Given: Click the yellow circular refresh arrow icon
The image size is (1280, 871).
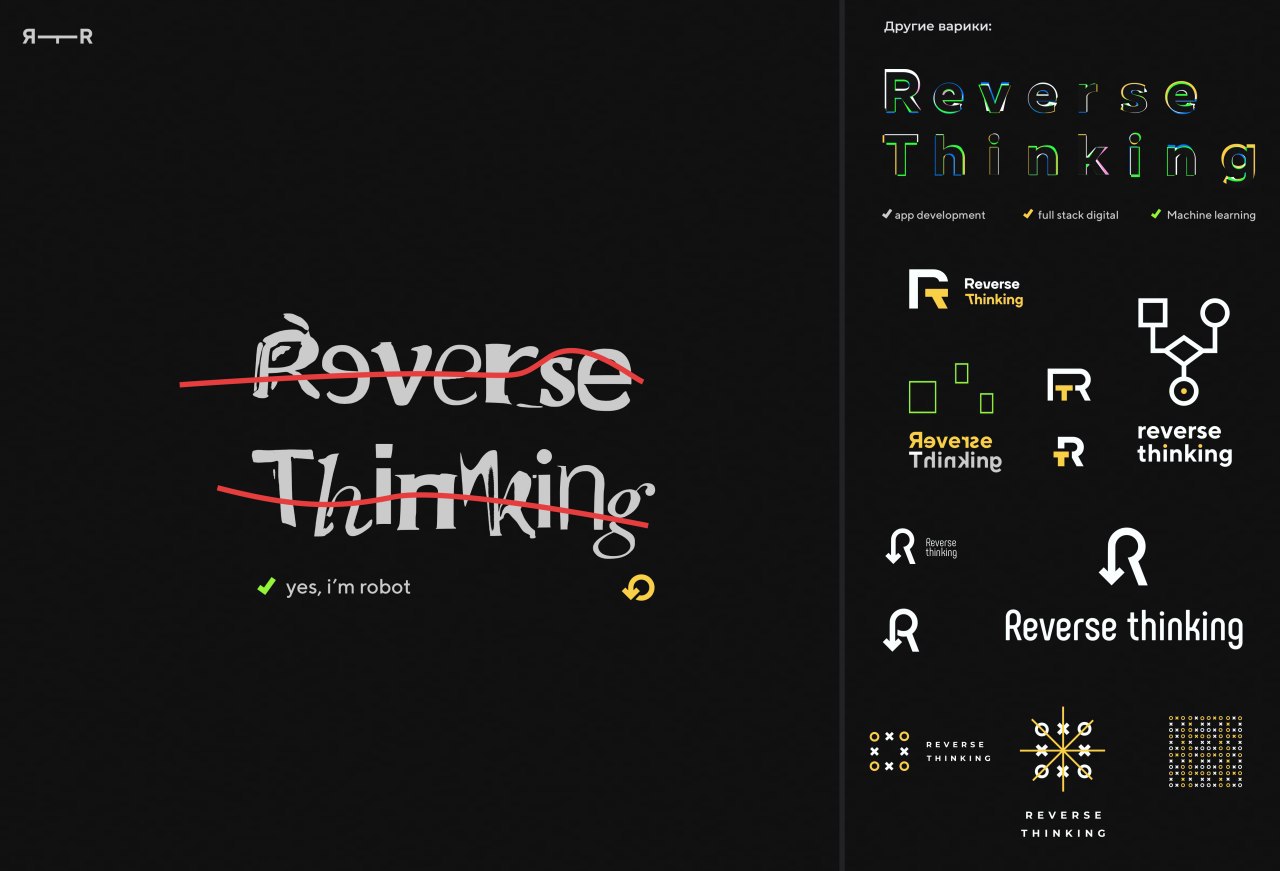Looking at the screenshot, I should (x=638, y=588).
